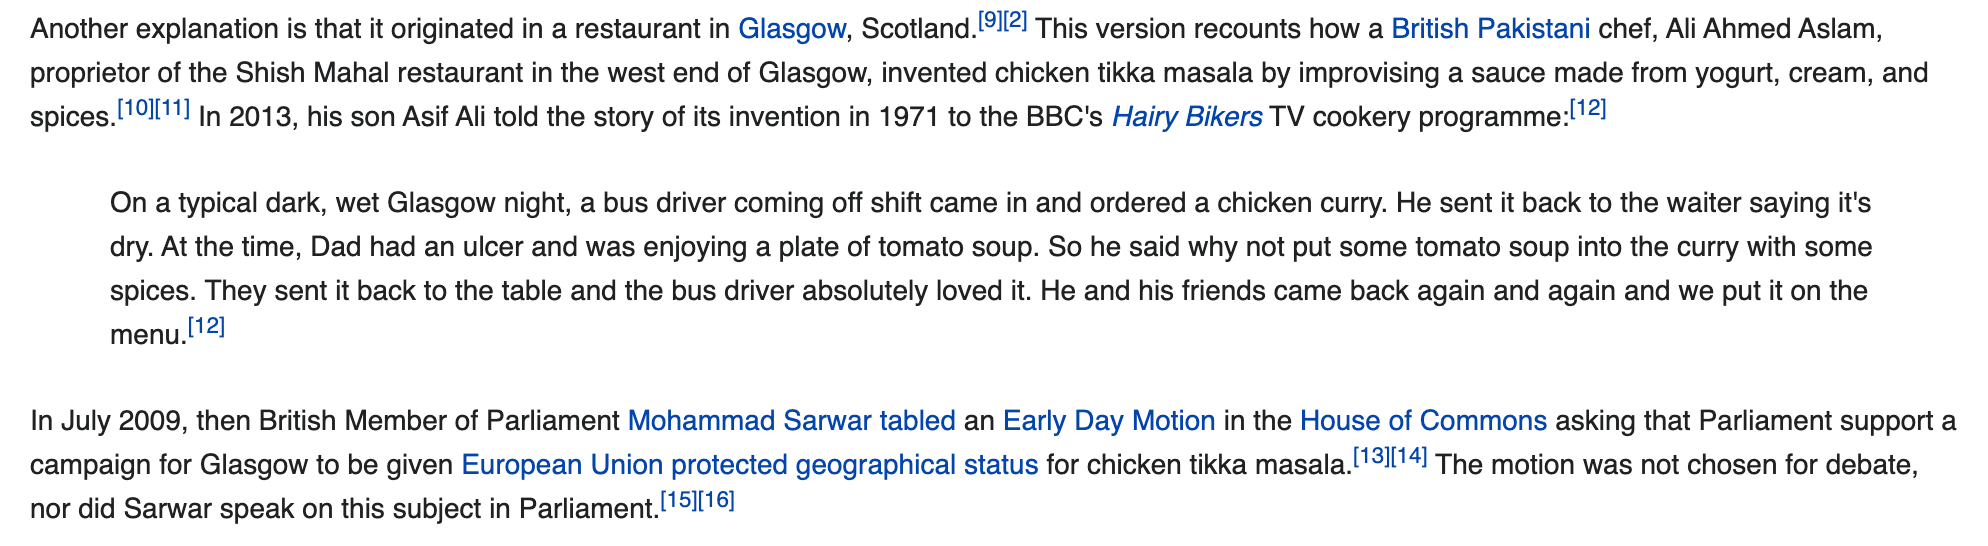The width and height of the screenshot is (1988, 546).
Task: Open the Early Day Motion link
Action: (x=1108, y=421)
